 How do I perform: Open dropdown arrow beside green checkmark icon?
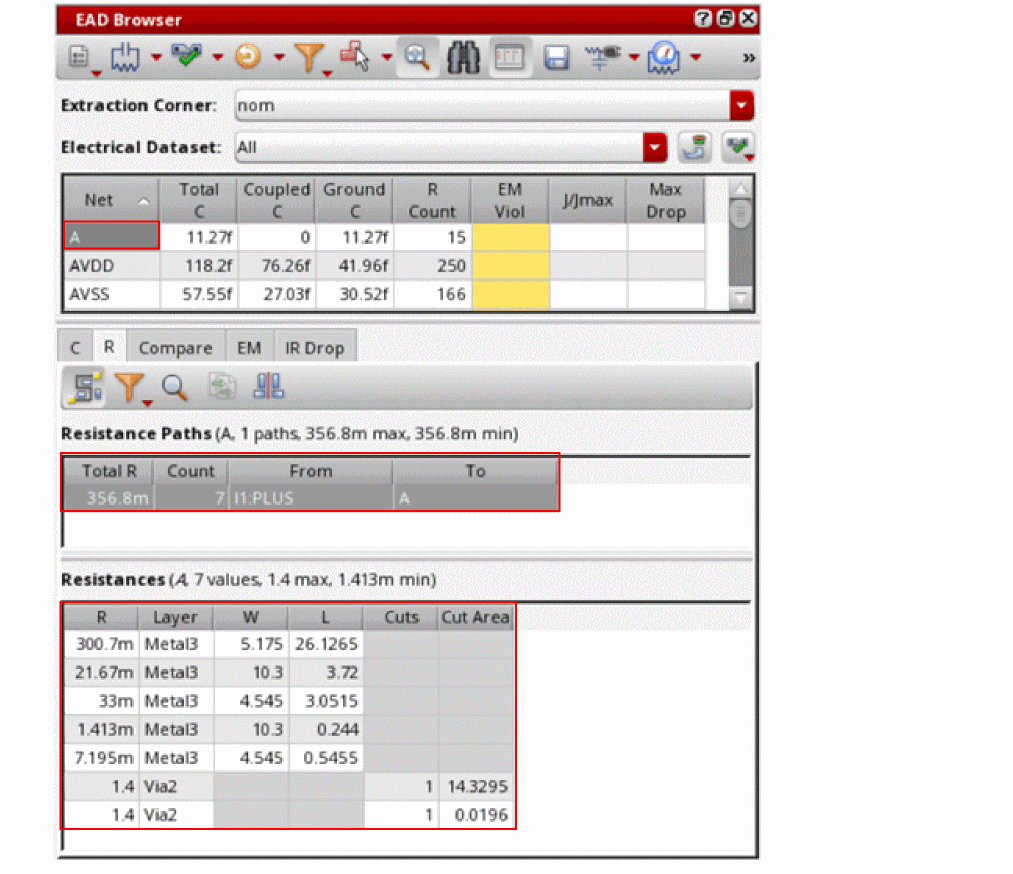coord(218,57)
